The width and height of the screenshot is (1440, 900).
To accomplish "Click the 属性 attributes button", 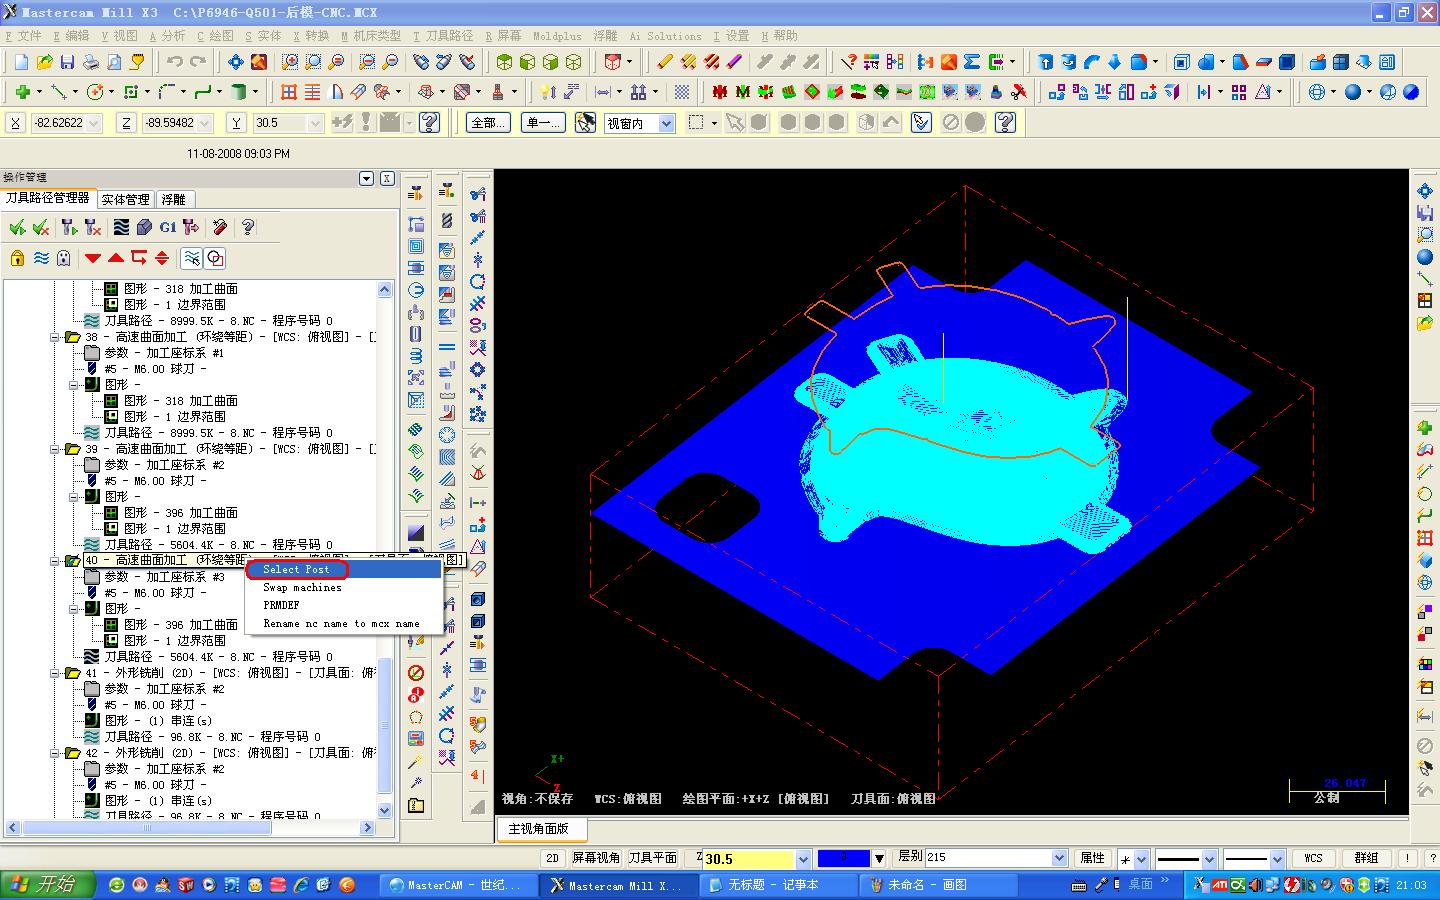I will coord(1092,858).
